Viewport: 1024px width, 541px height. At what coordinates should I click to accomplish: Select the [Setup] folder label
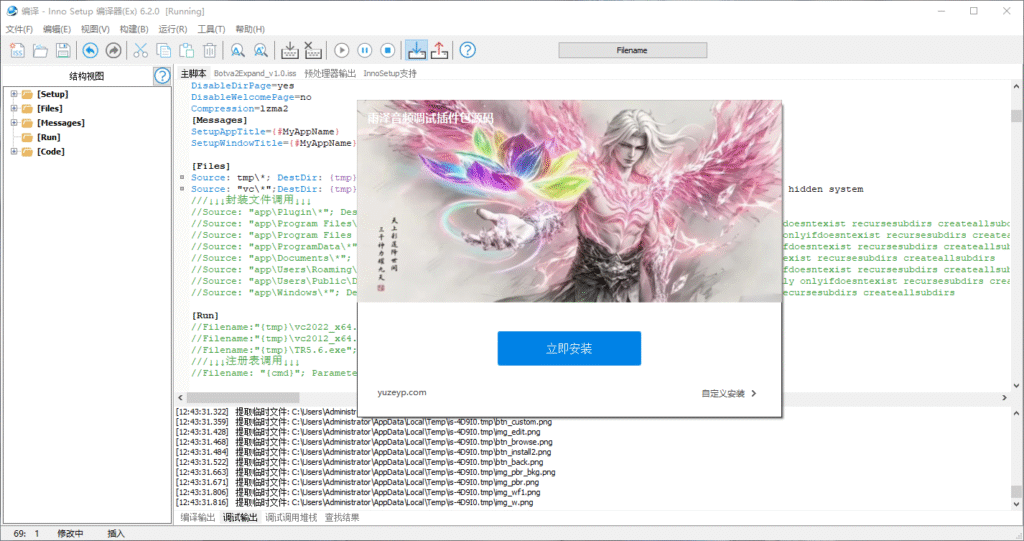(x=52, y=94)
